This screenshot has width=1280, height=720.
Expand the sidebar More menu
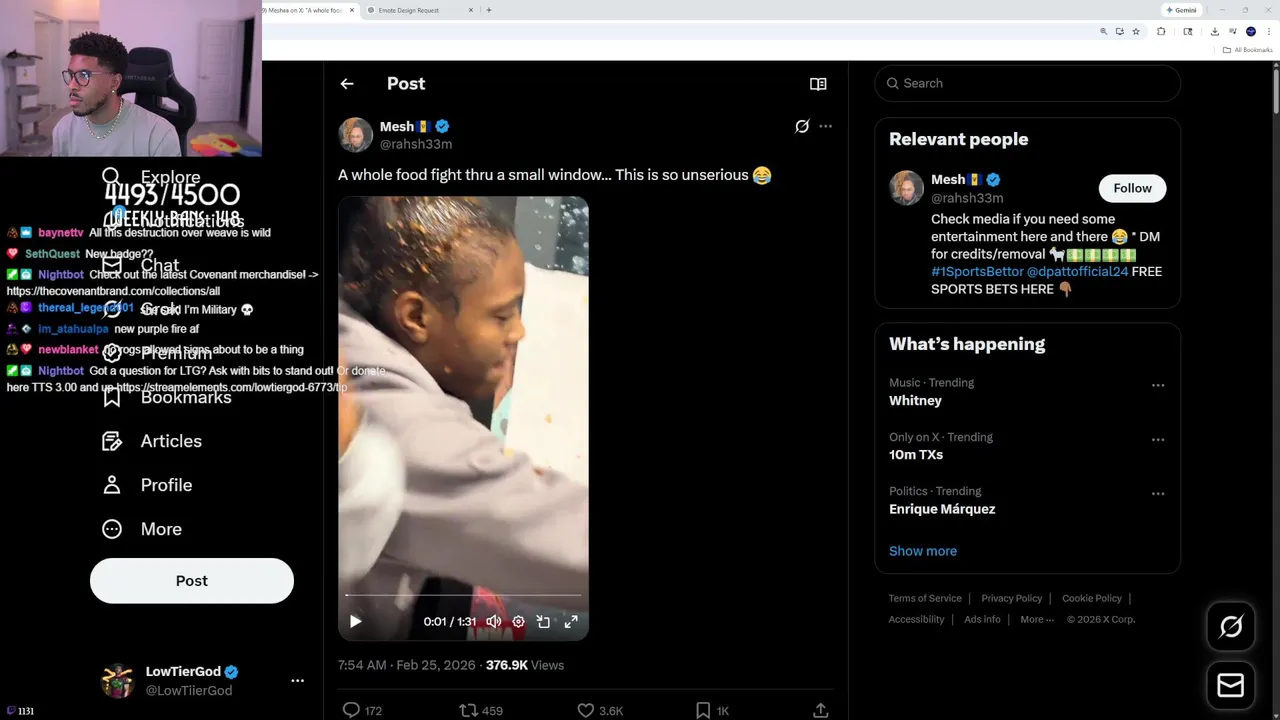click(142, 529)
